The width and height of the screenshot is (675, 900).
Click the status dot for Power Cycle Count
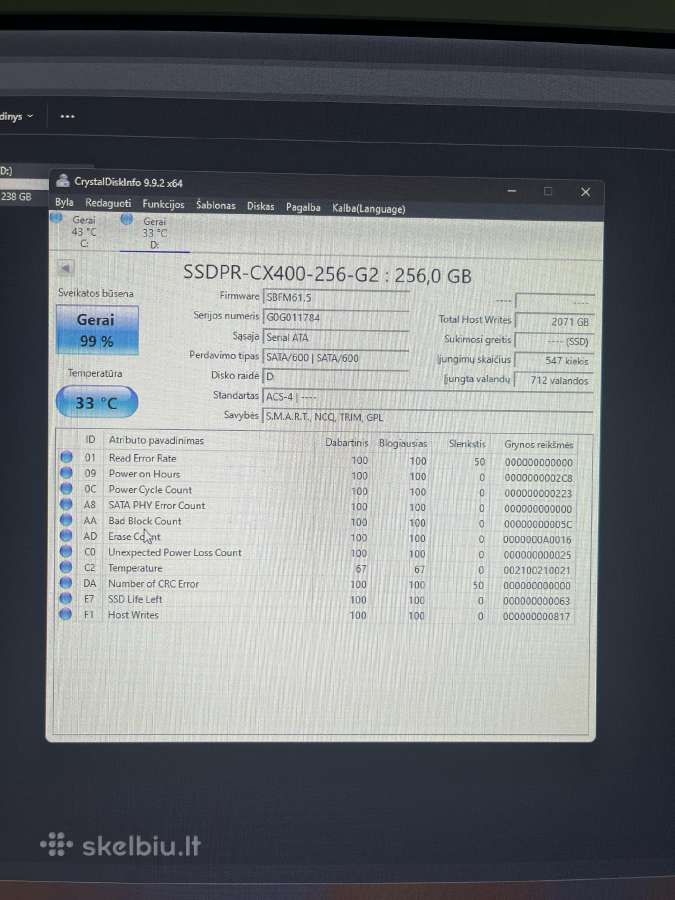coord(67,488)
